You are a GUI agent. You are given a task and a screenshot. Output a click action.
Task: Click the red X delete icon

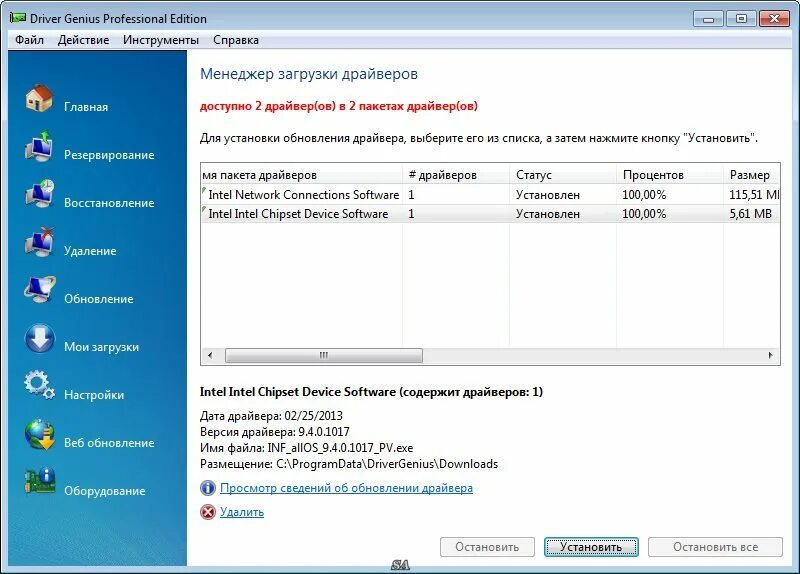(x=208, y=512)
